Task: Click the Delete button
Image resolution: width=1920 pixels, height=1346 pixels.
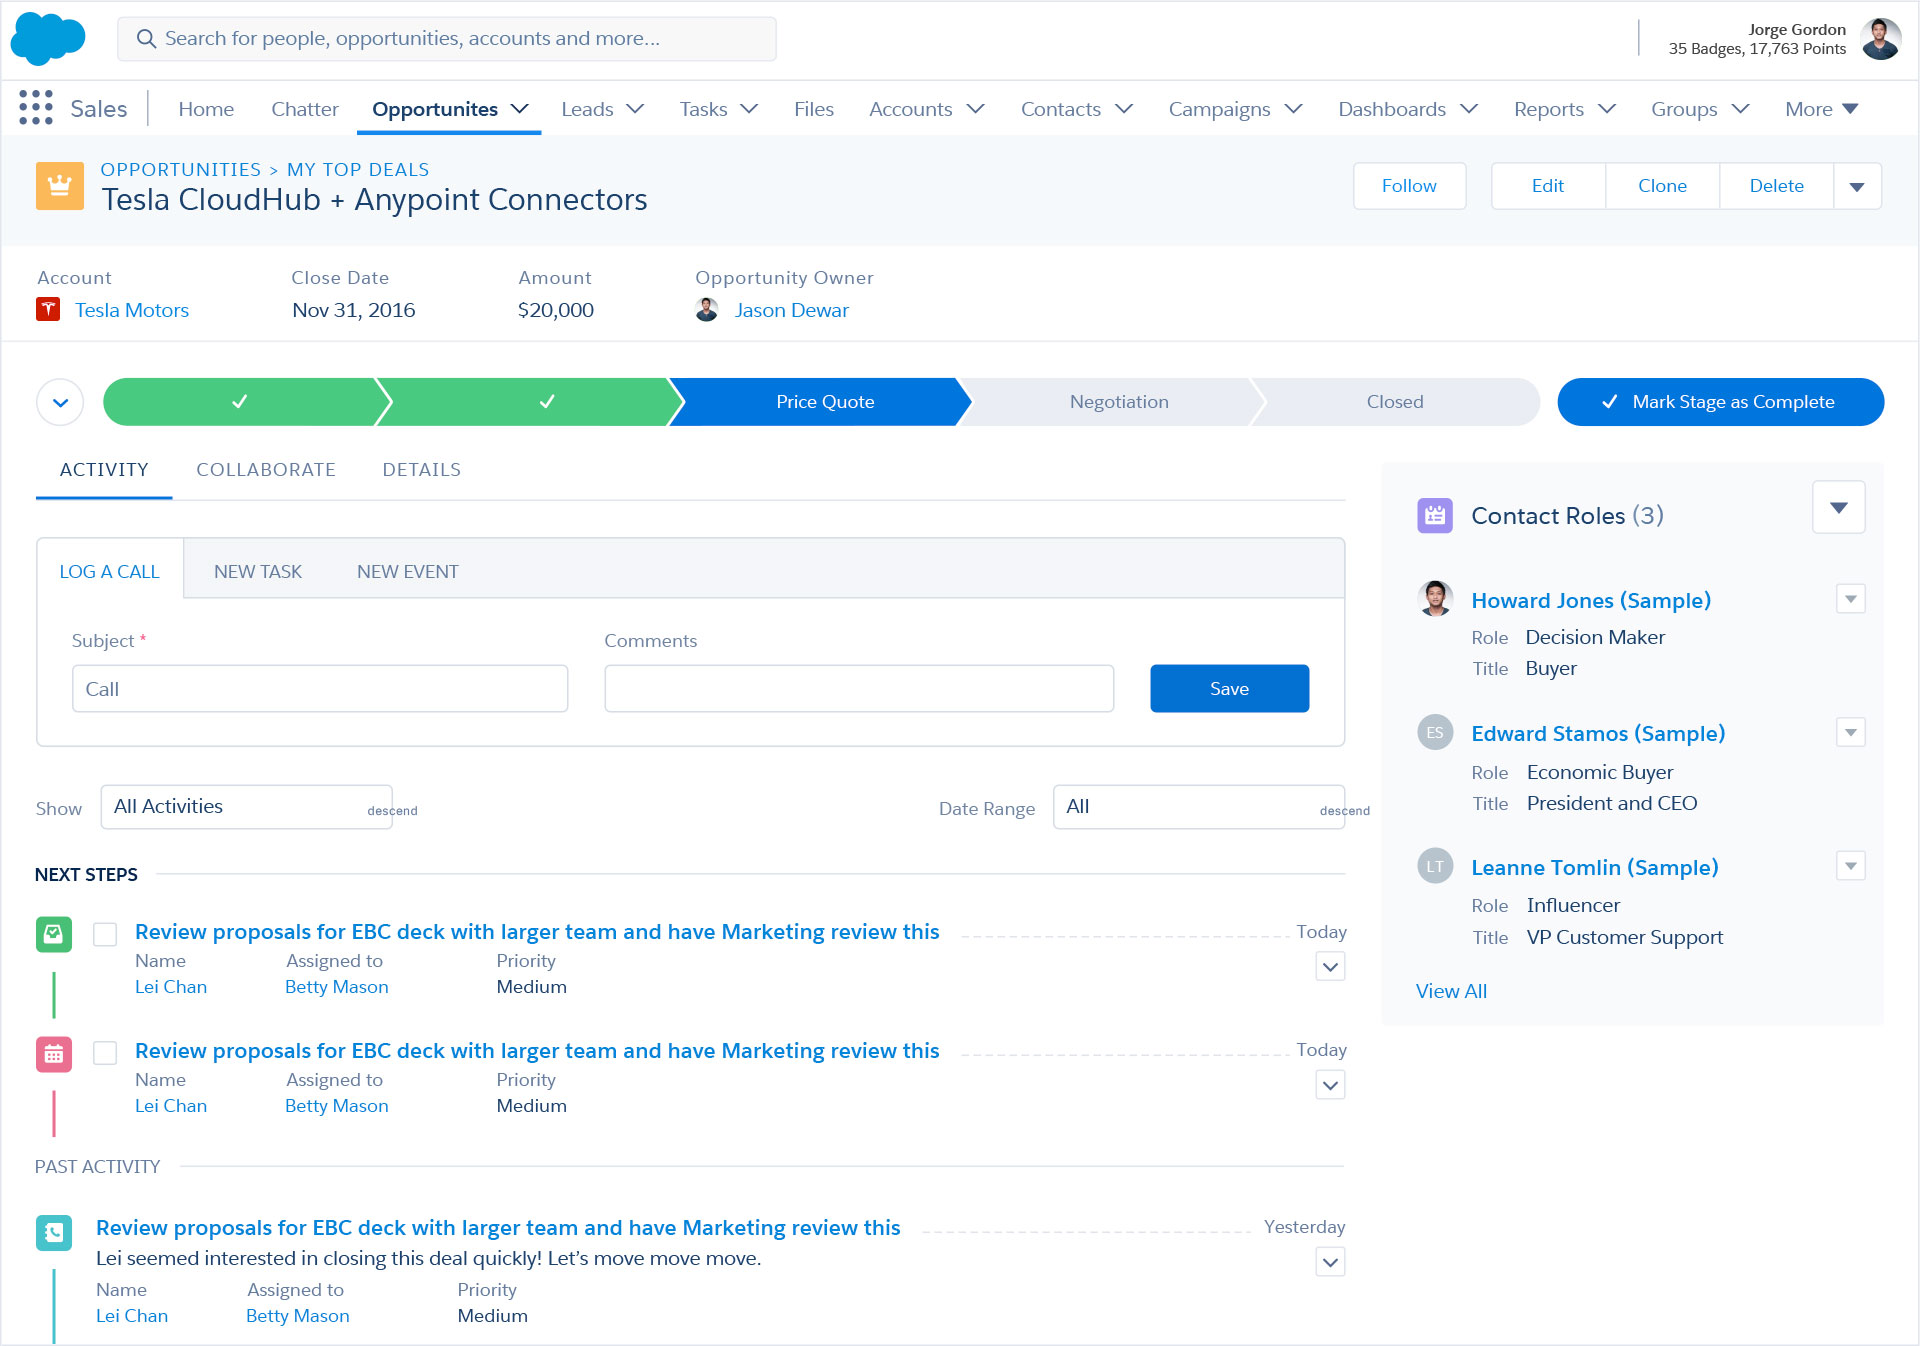Action: pos(1776,186)
